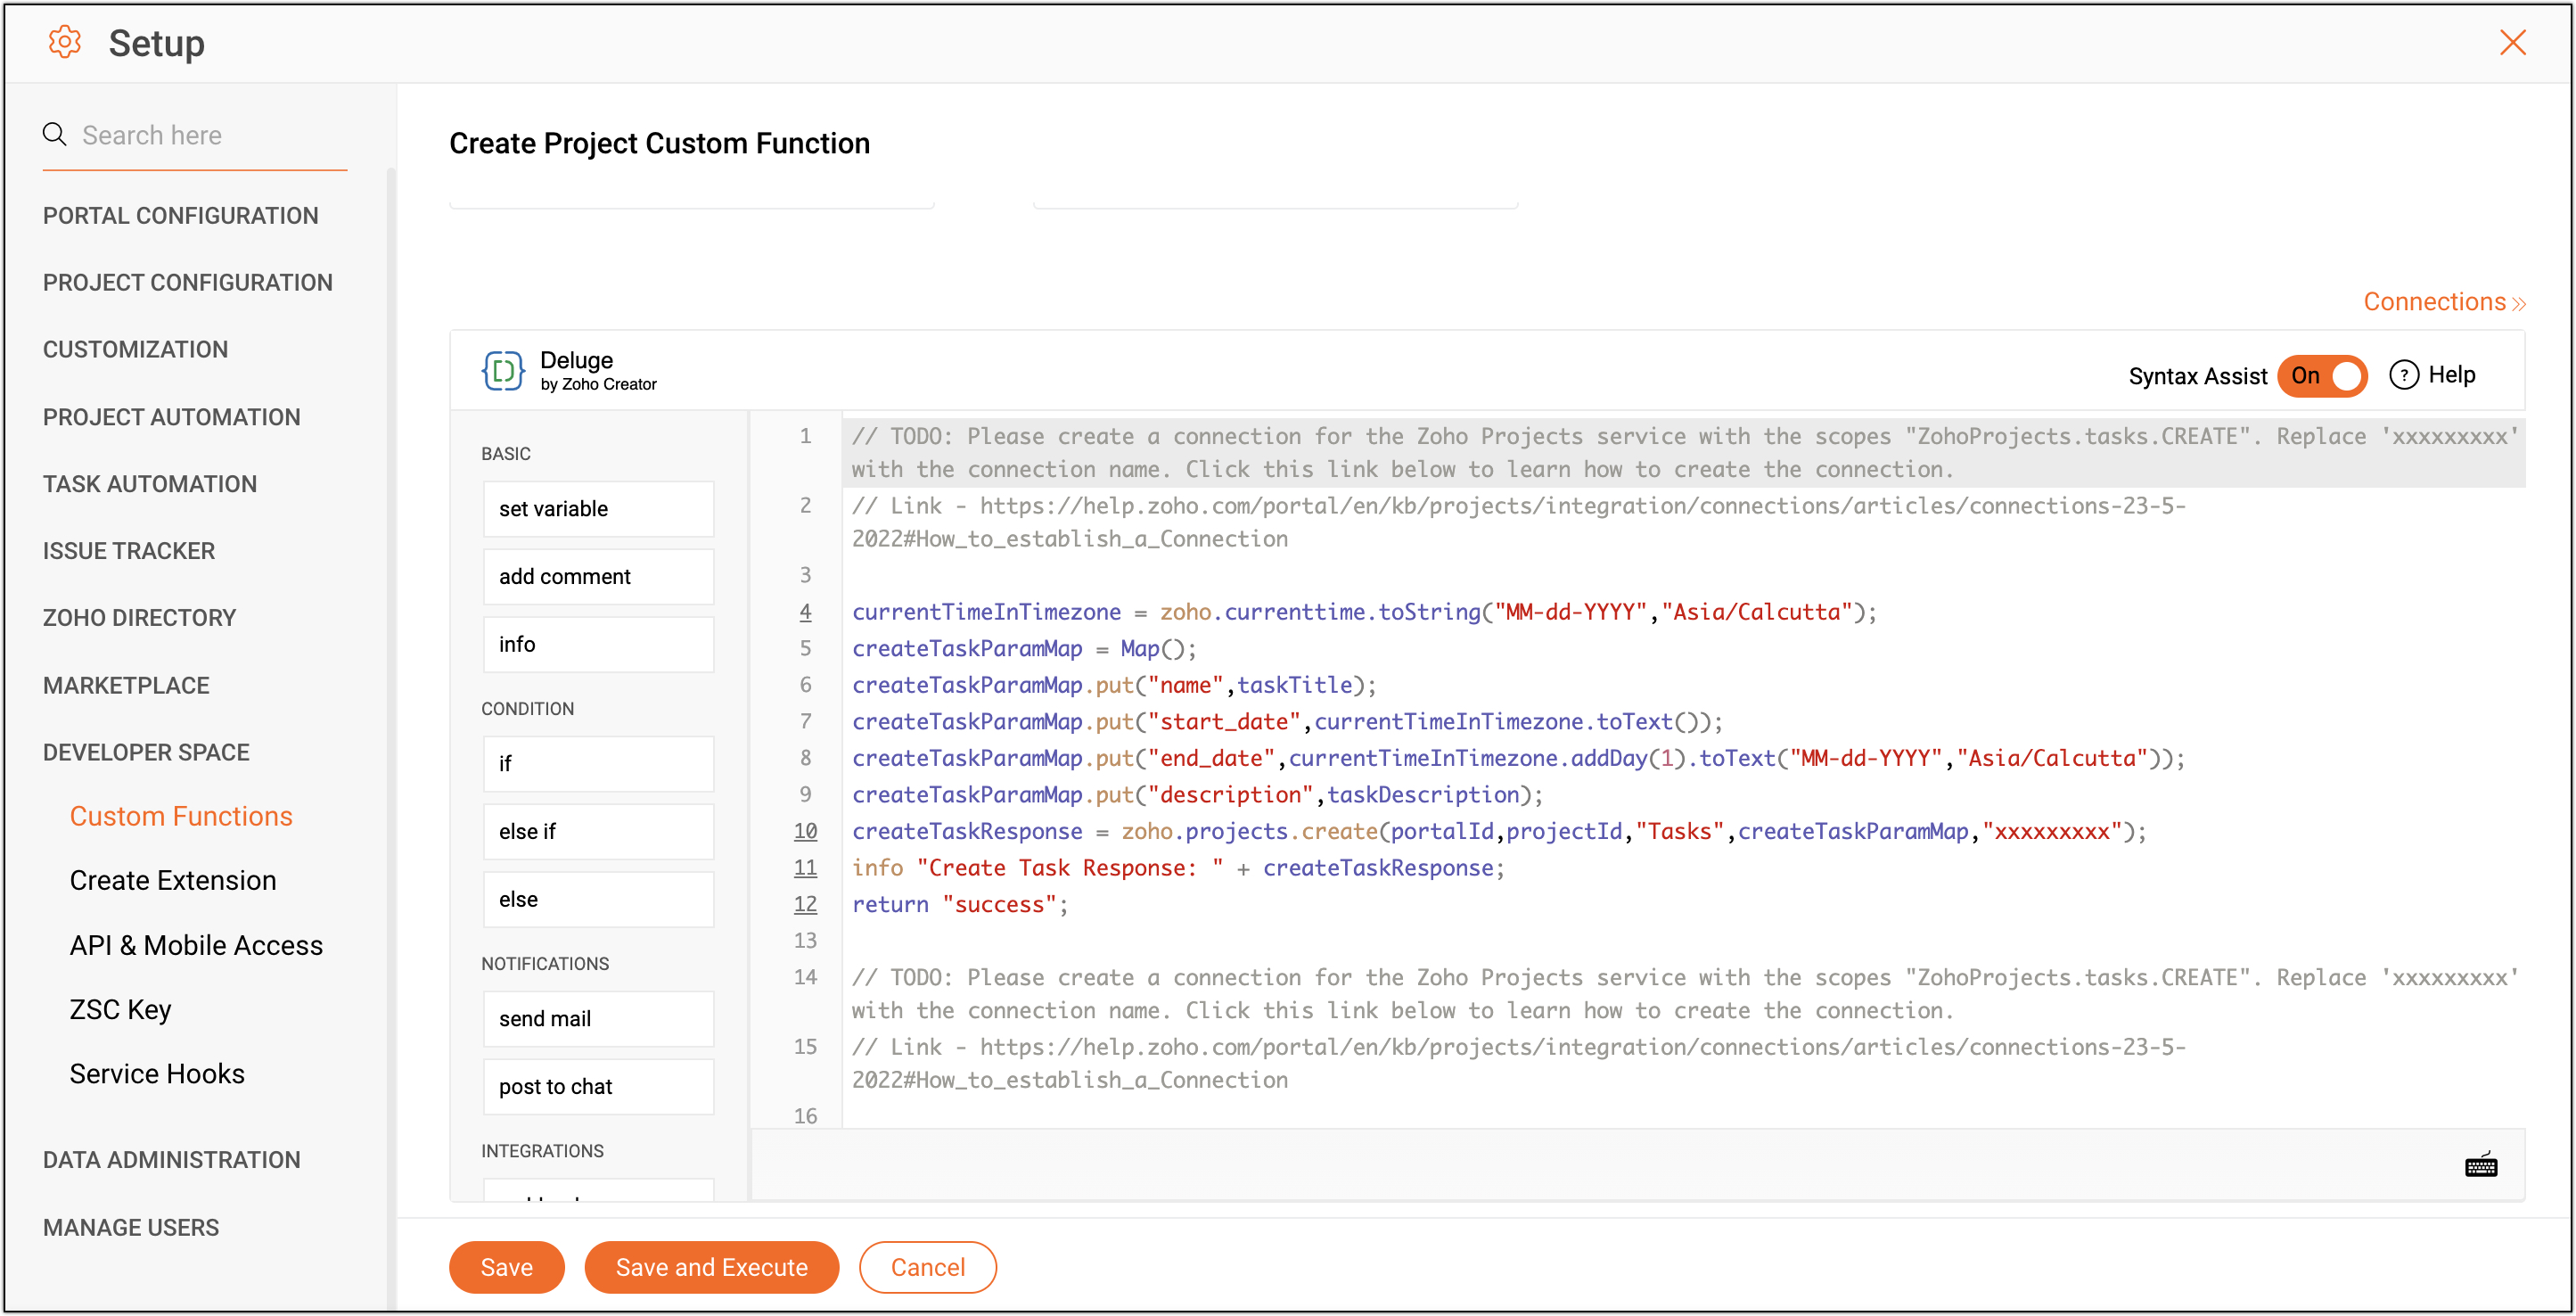Viewport: 2576px width, 1316px height.
Task: Insert an else block
Action: pos(598,900)
